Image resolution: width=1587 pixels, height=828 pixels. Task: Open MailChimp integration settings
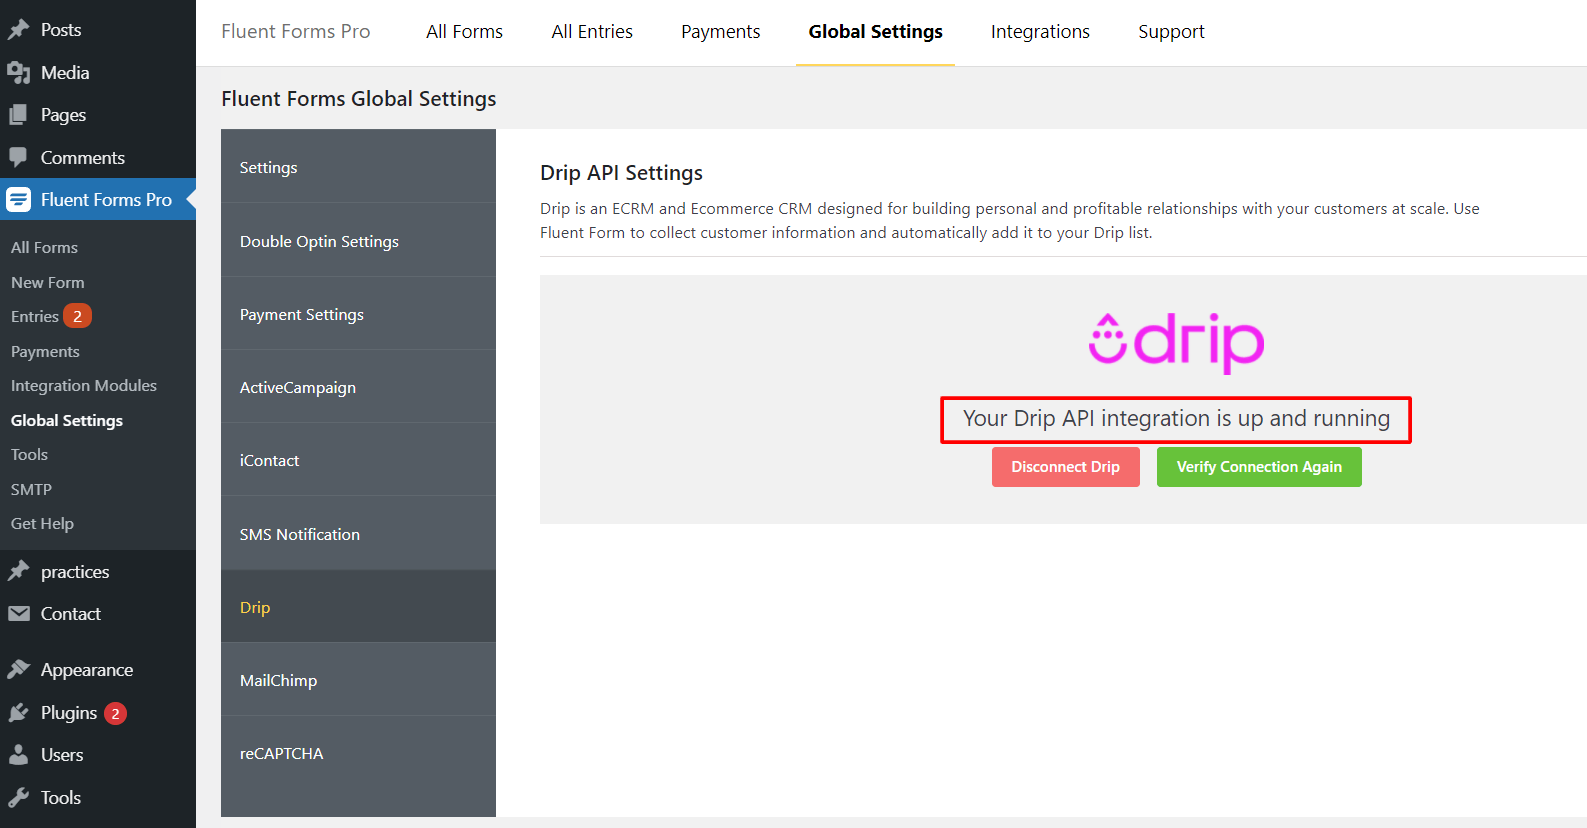click(358, 680)
